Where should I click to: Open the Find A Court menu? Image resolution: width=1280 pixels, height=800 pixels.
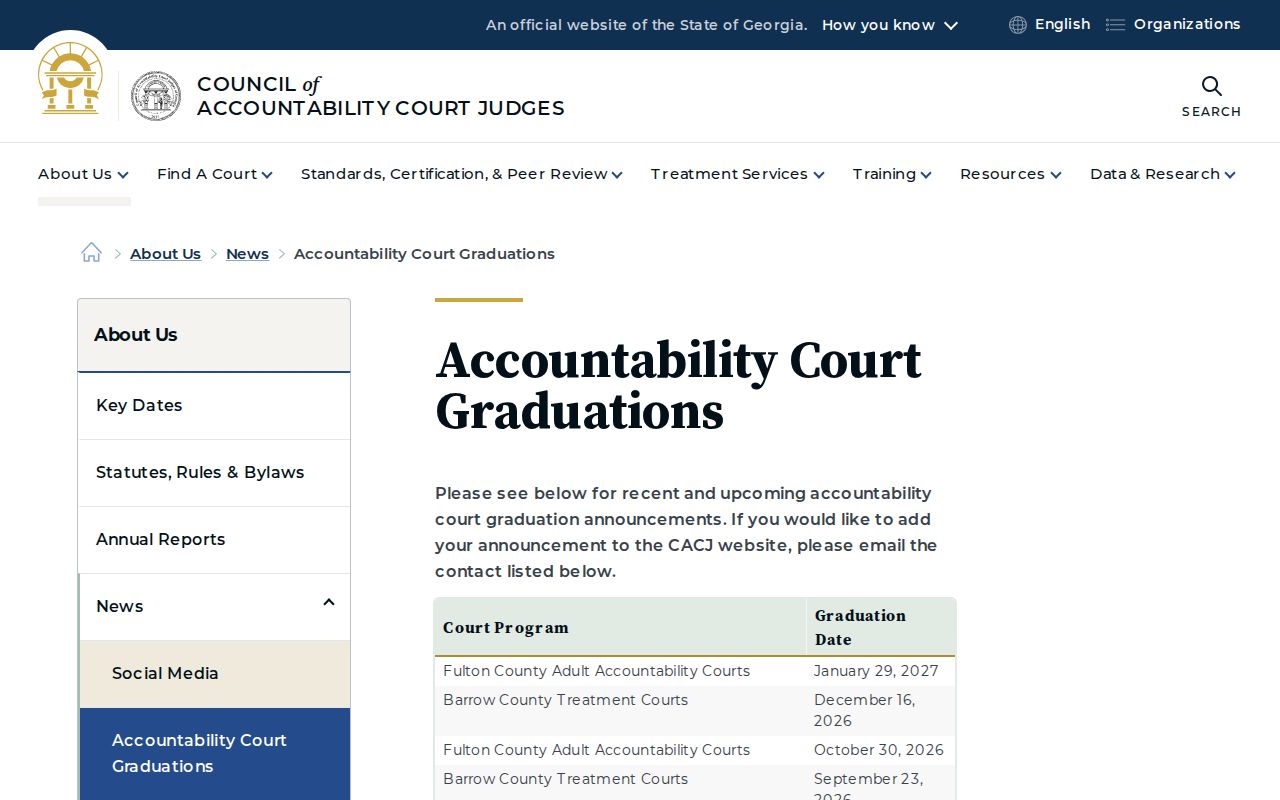click(x=215, y=174)
